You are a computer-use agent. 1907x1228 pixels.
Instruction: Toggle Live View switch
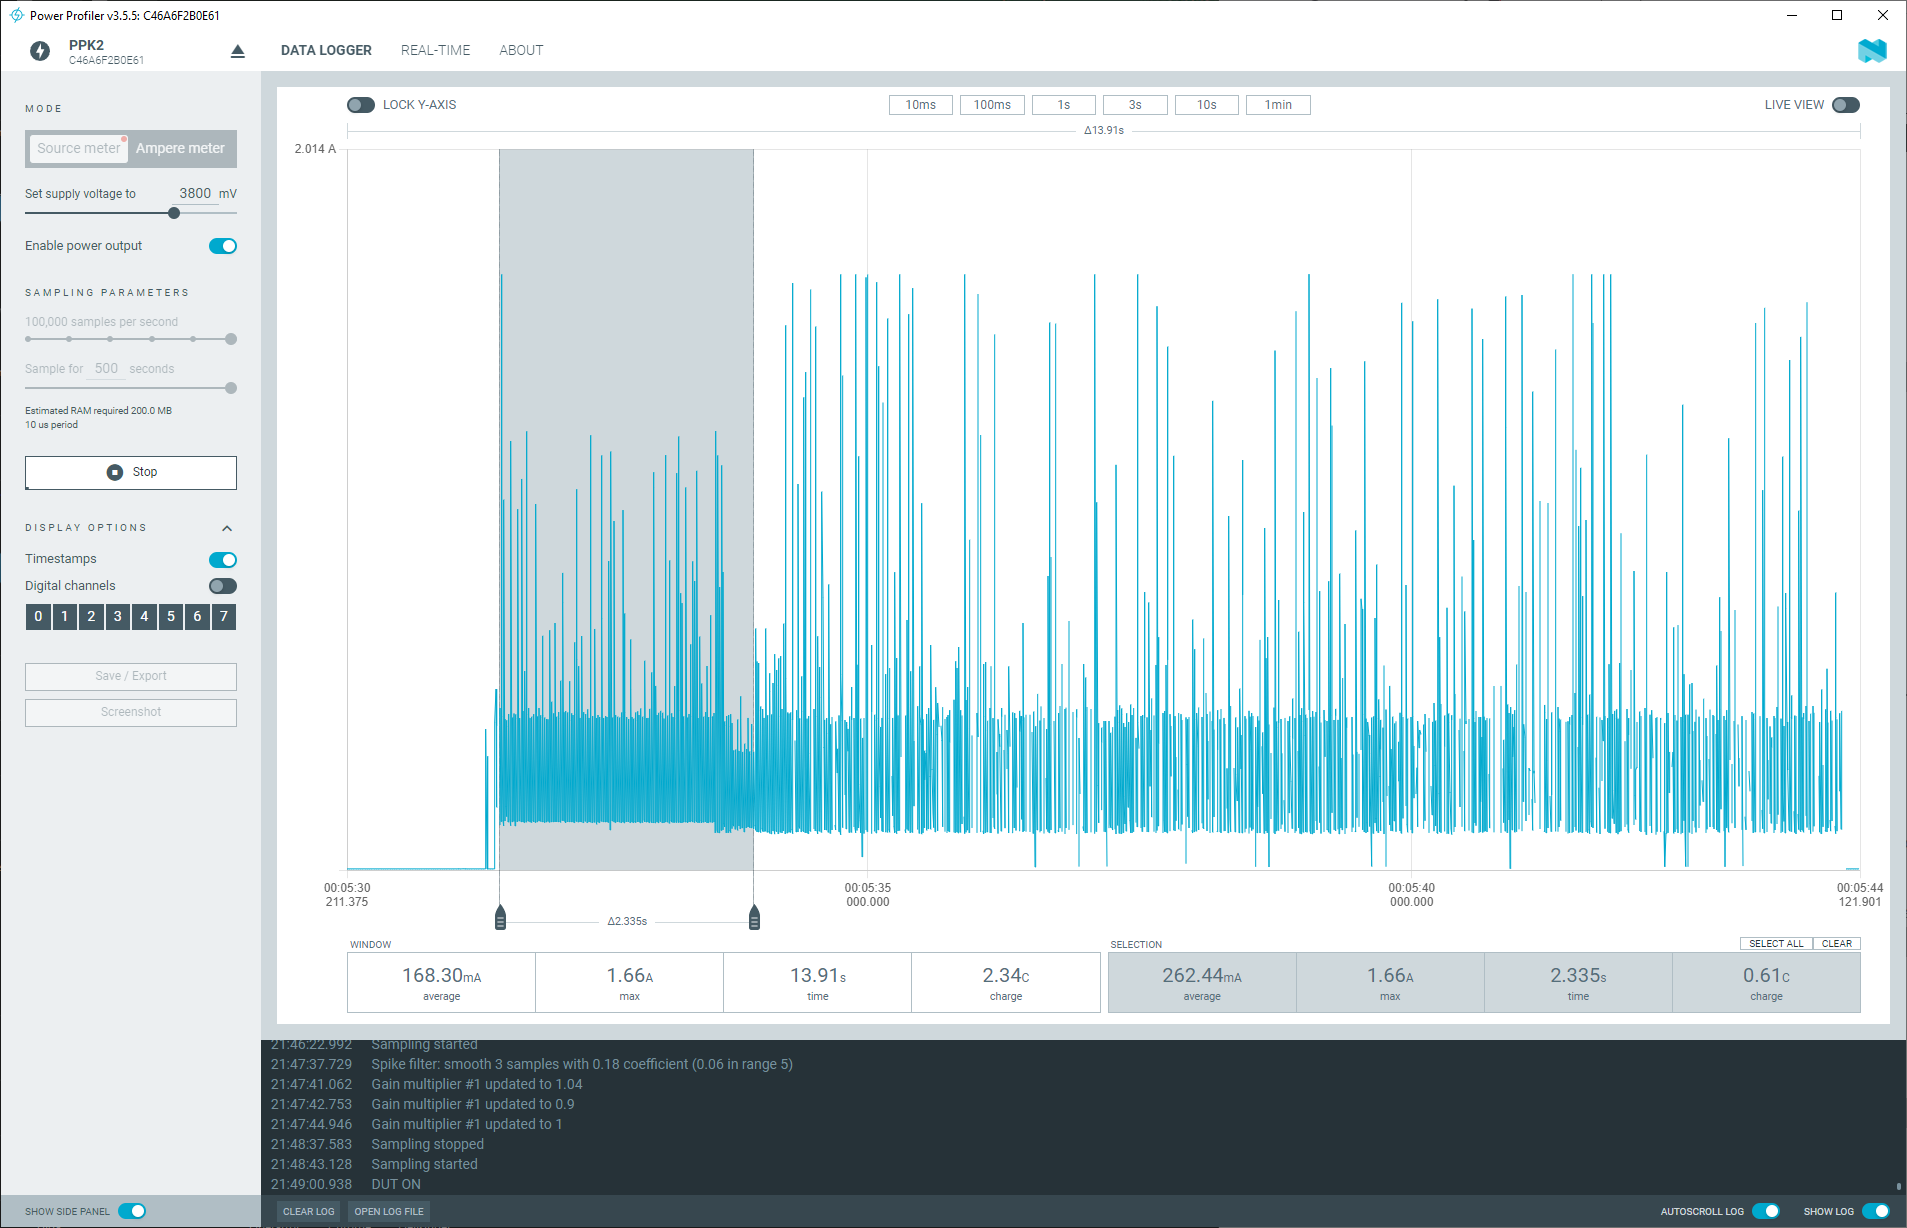1846,105
